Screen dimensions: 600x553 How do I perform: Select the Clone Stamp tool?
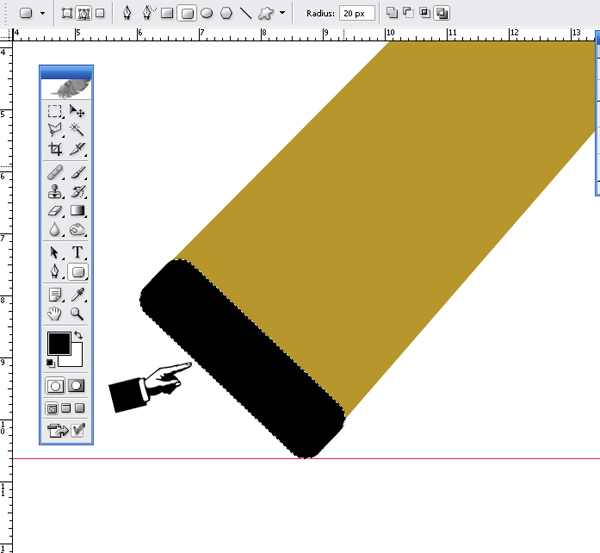55,191
